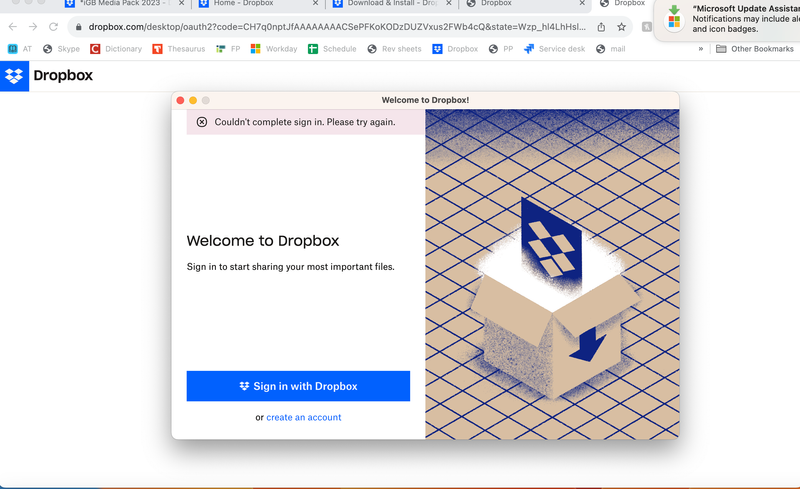Click the browser reload icon
Image resolution: width=800 pixels, height=489 pixels.
click(x=53, y=27)
